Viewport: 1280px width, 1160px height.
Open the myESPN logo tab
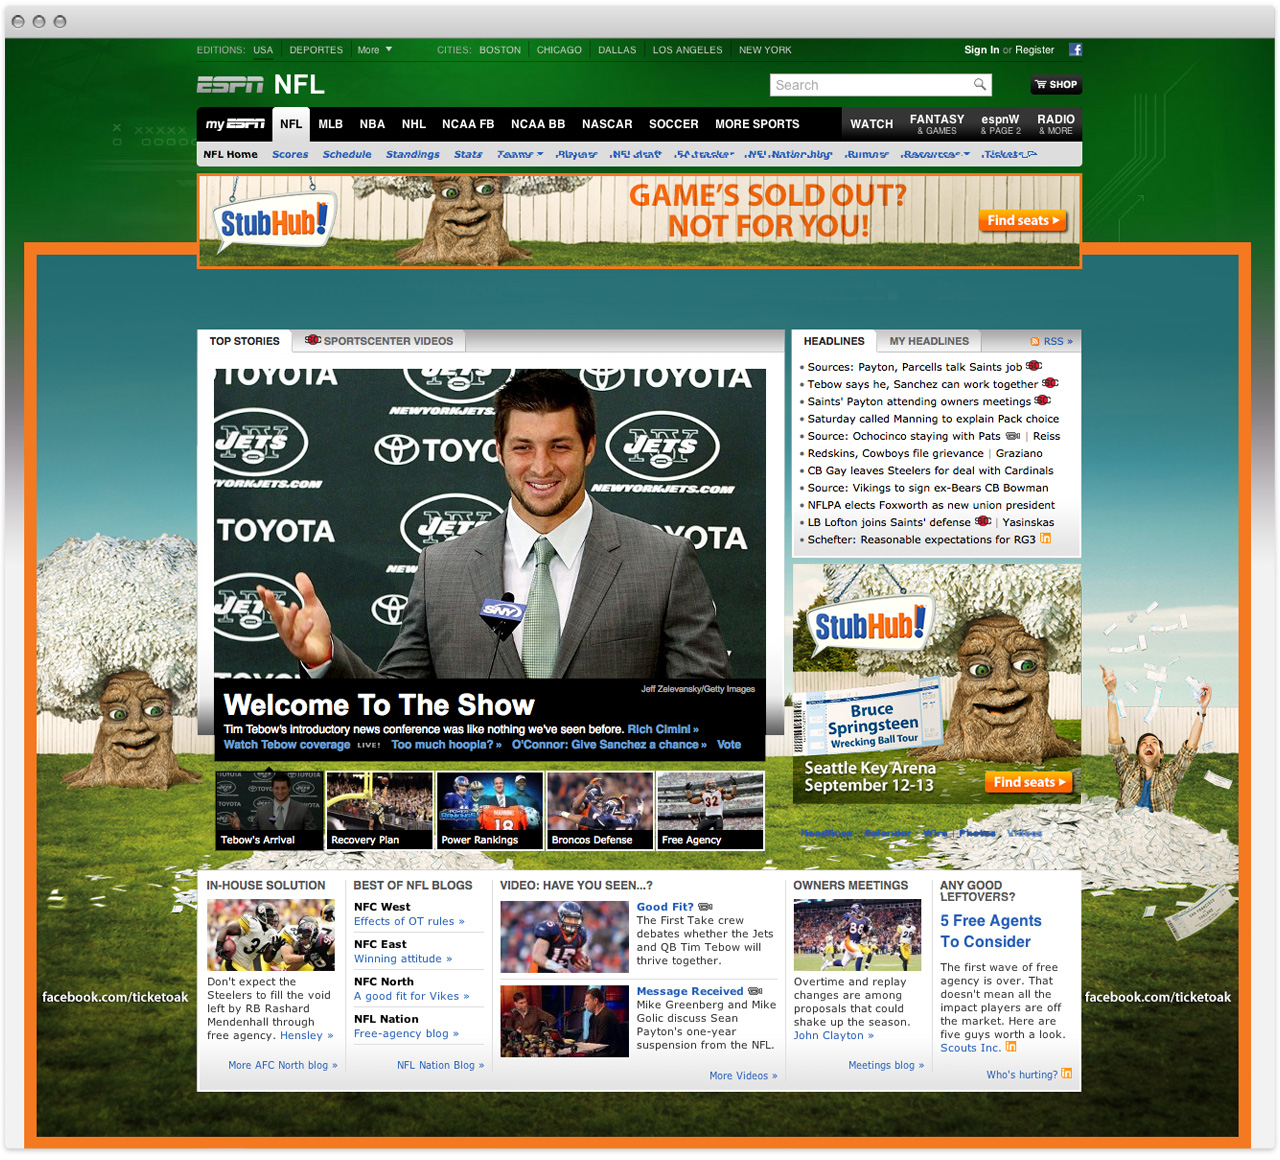pyautogui.click(x=235, y=124)
